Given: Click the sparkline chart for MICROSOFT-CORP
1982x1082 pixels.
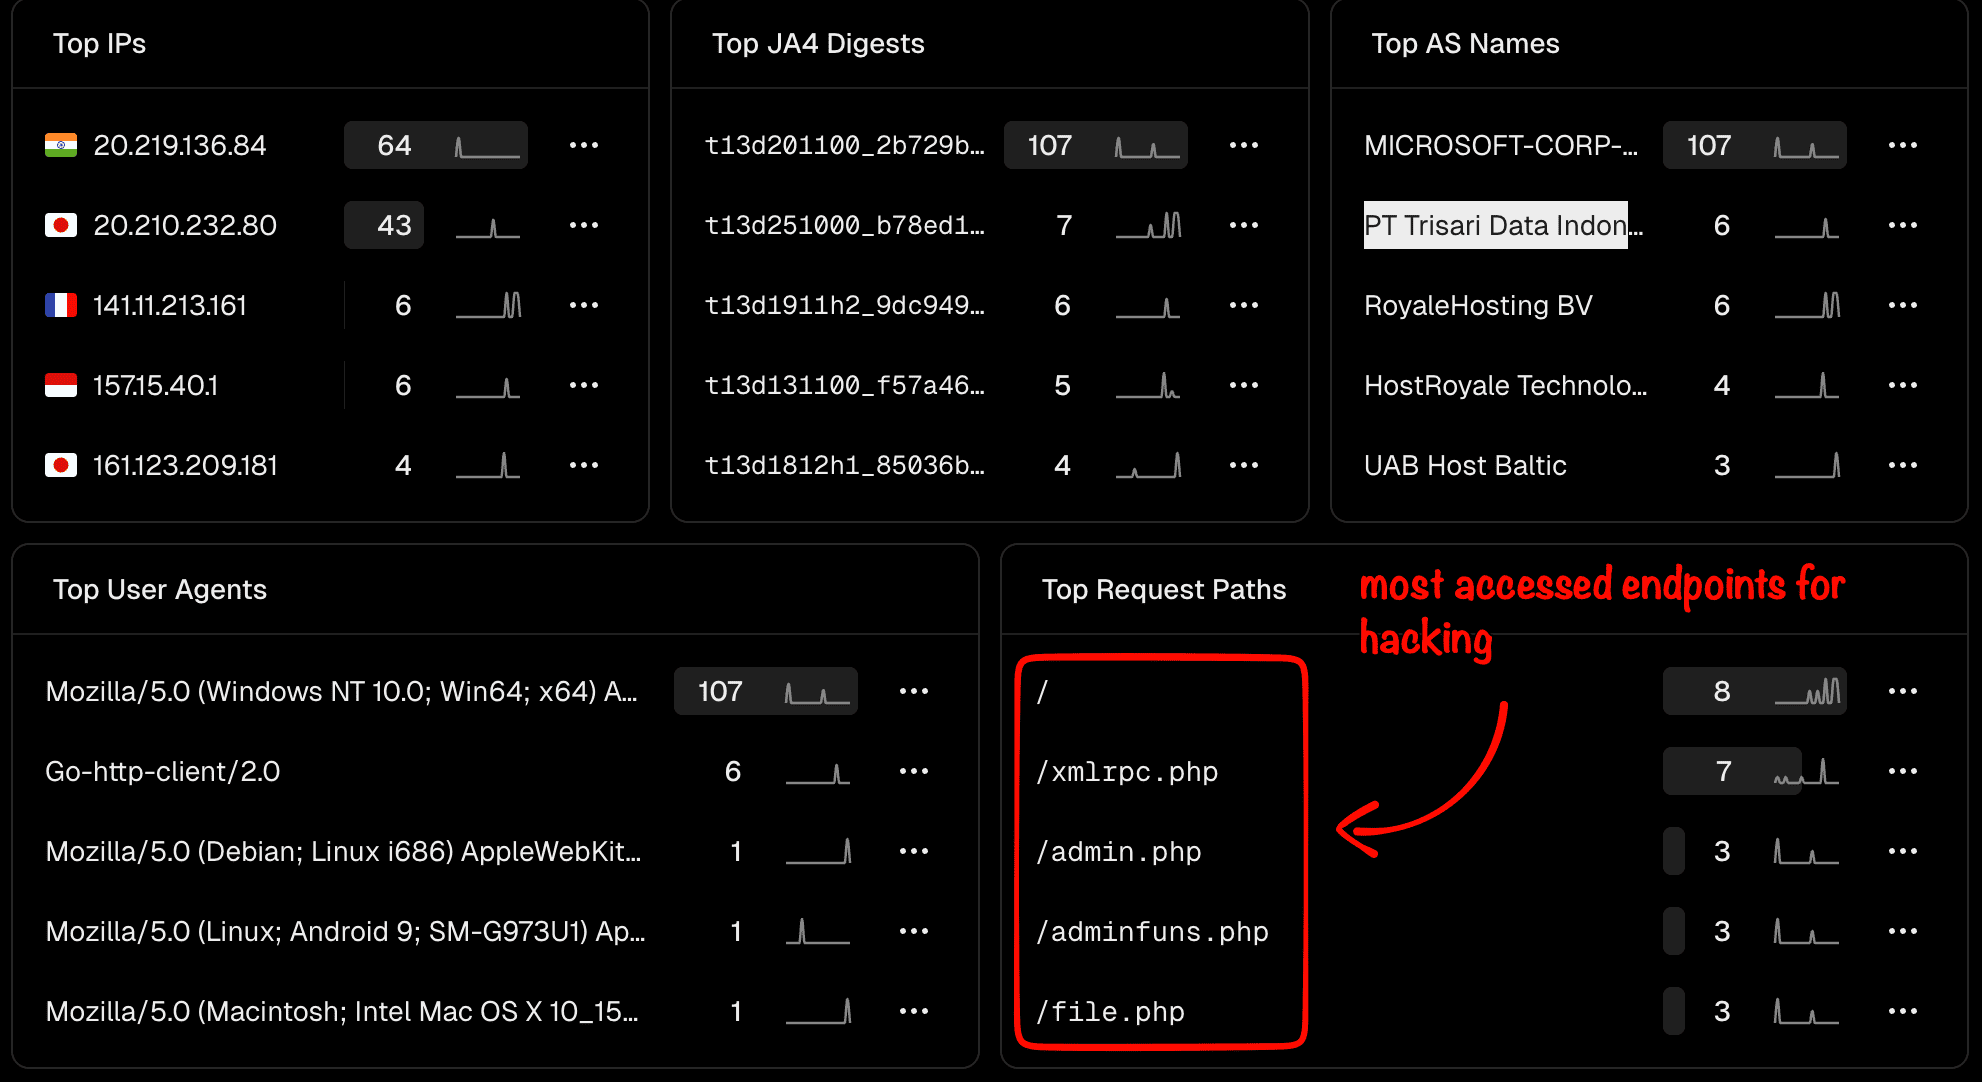Looking at the screenshot, I should click(1807, 145).
